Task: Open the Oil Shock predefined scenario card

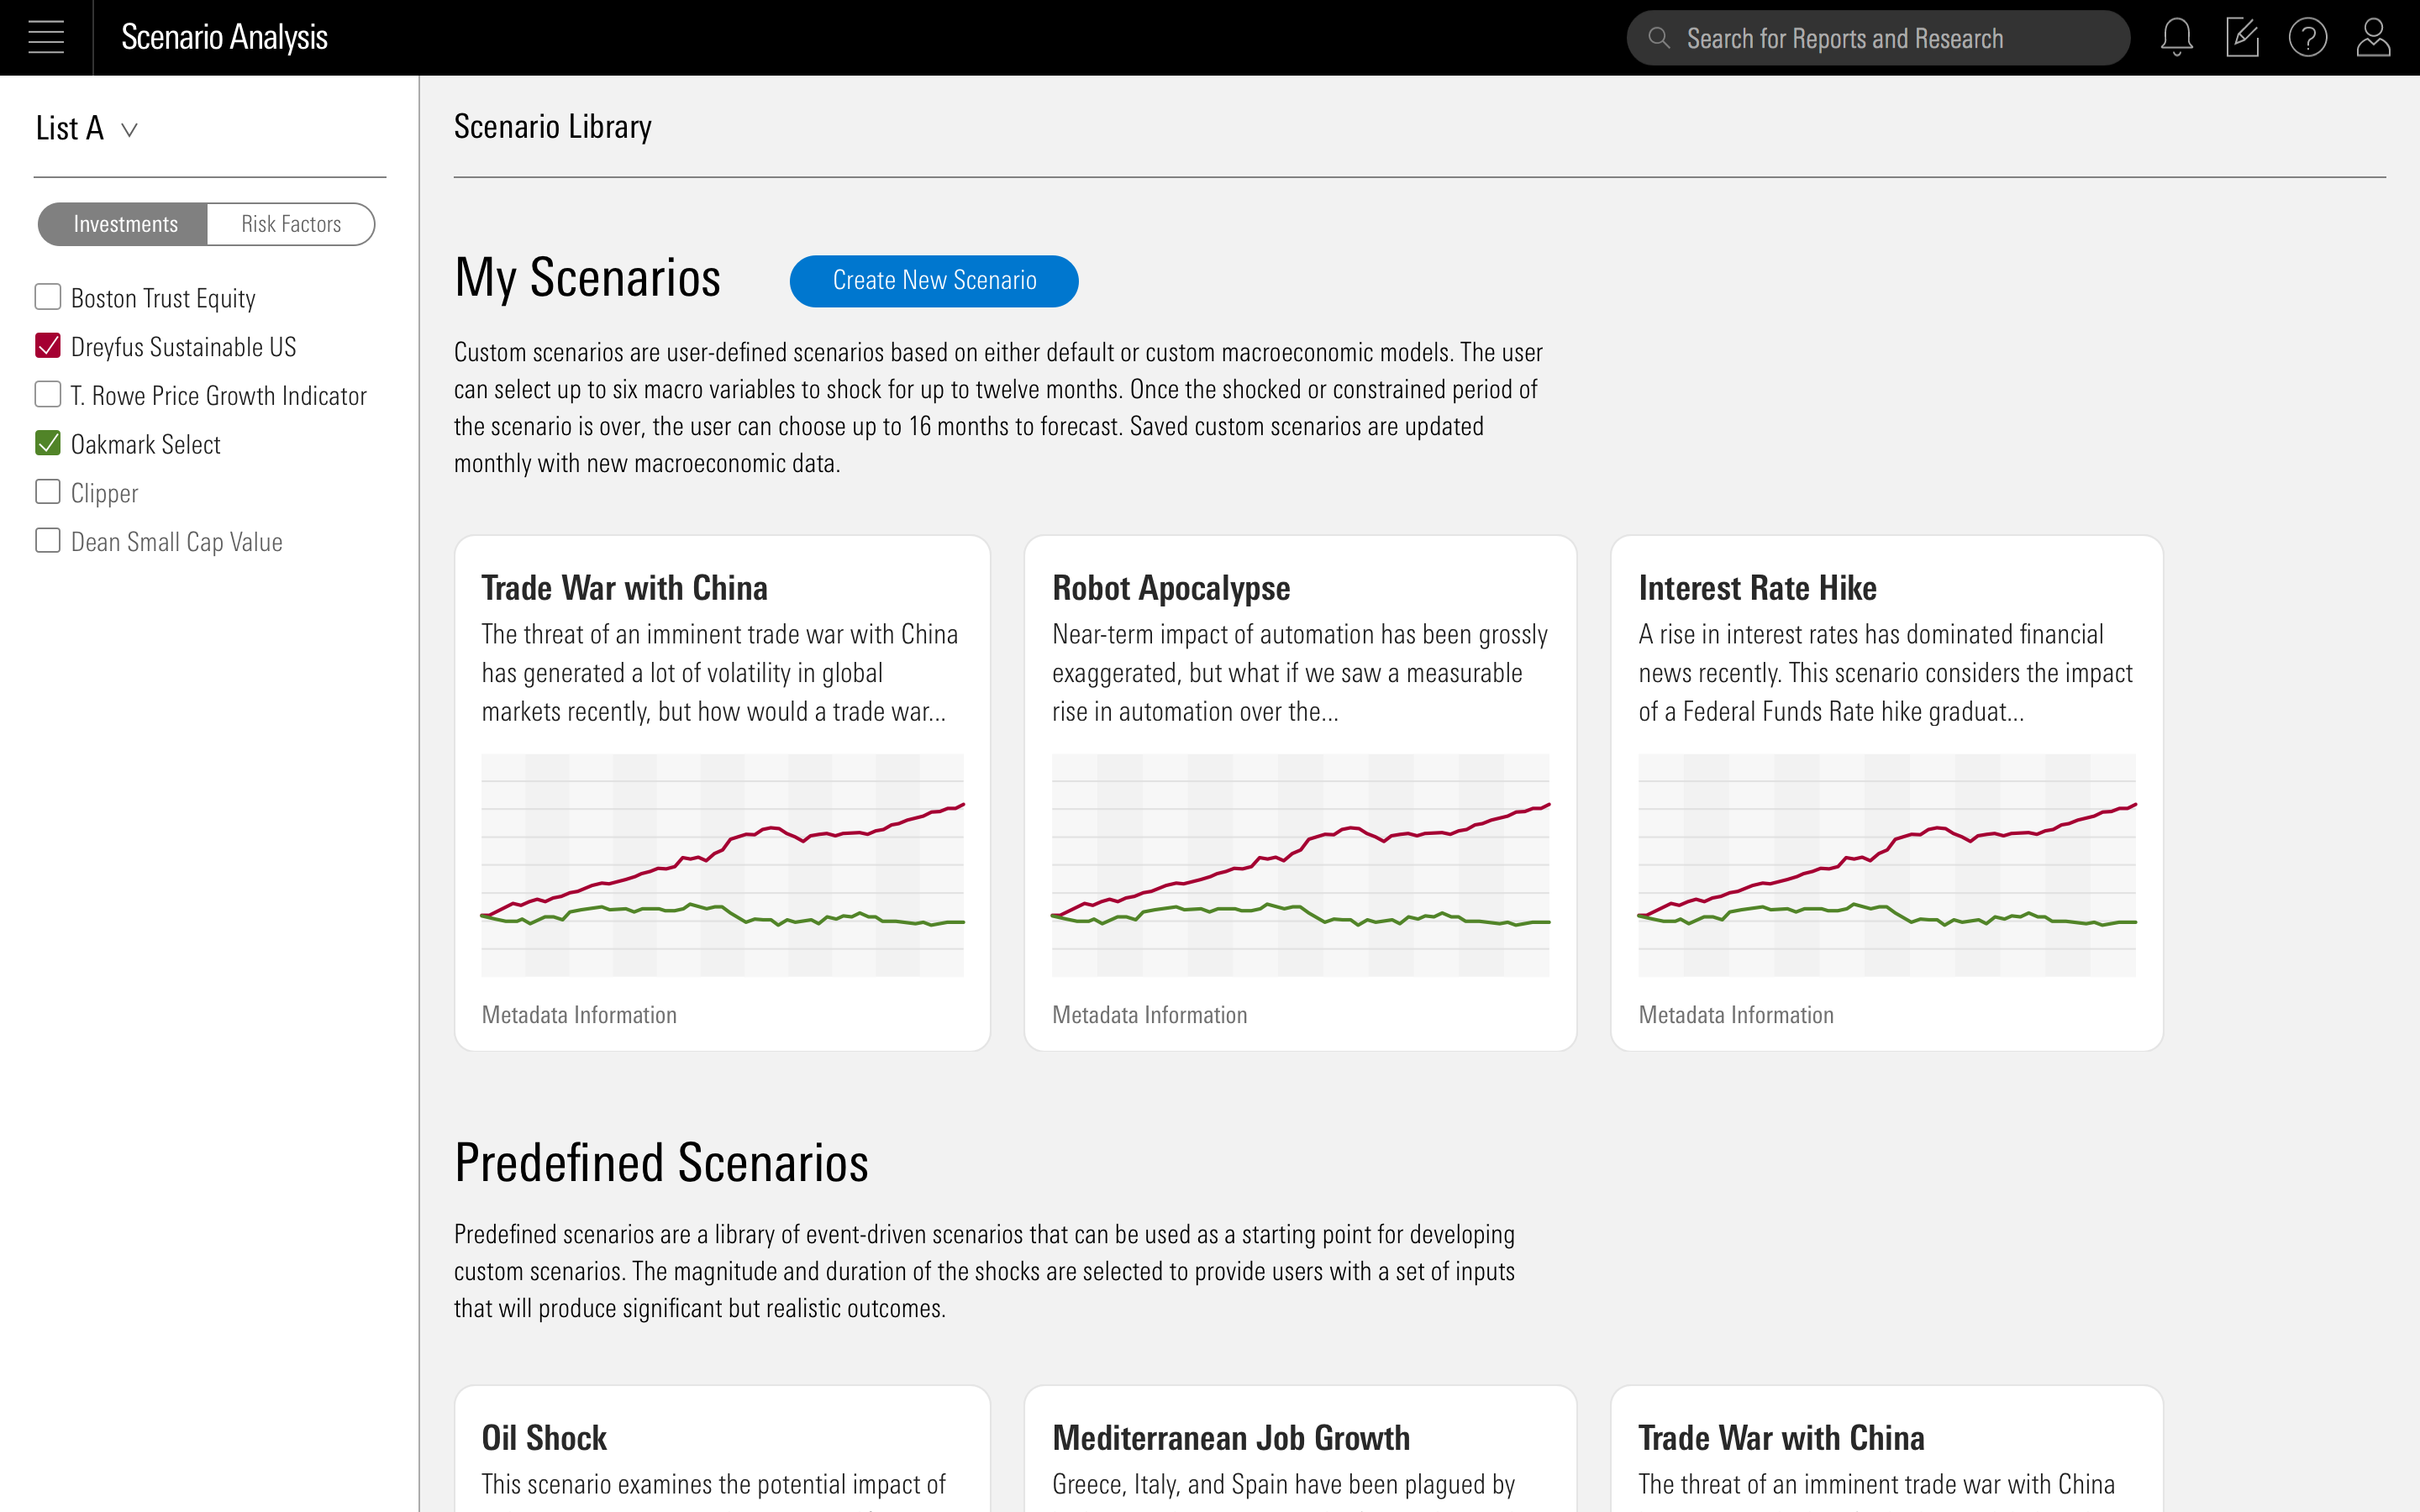Action: tap(722, 1450)
